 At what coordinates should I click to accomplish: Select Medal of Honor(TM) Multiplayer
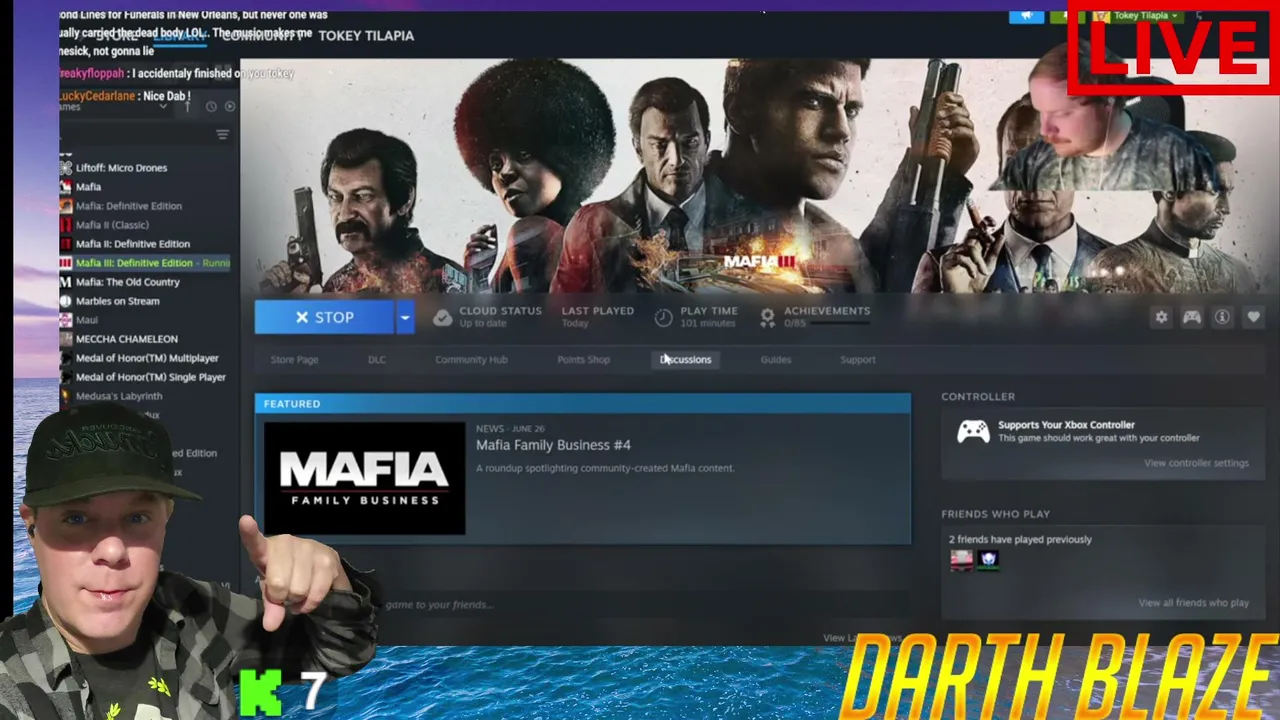click(147, 358)
